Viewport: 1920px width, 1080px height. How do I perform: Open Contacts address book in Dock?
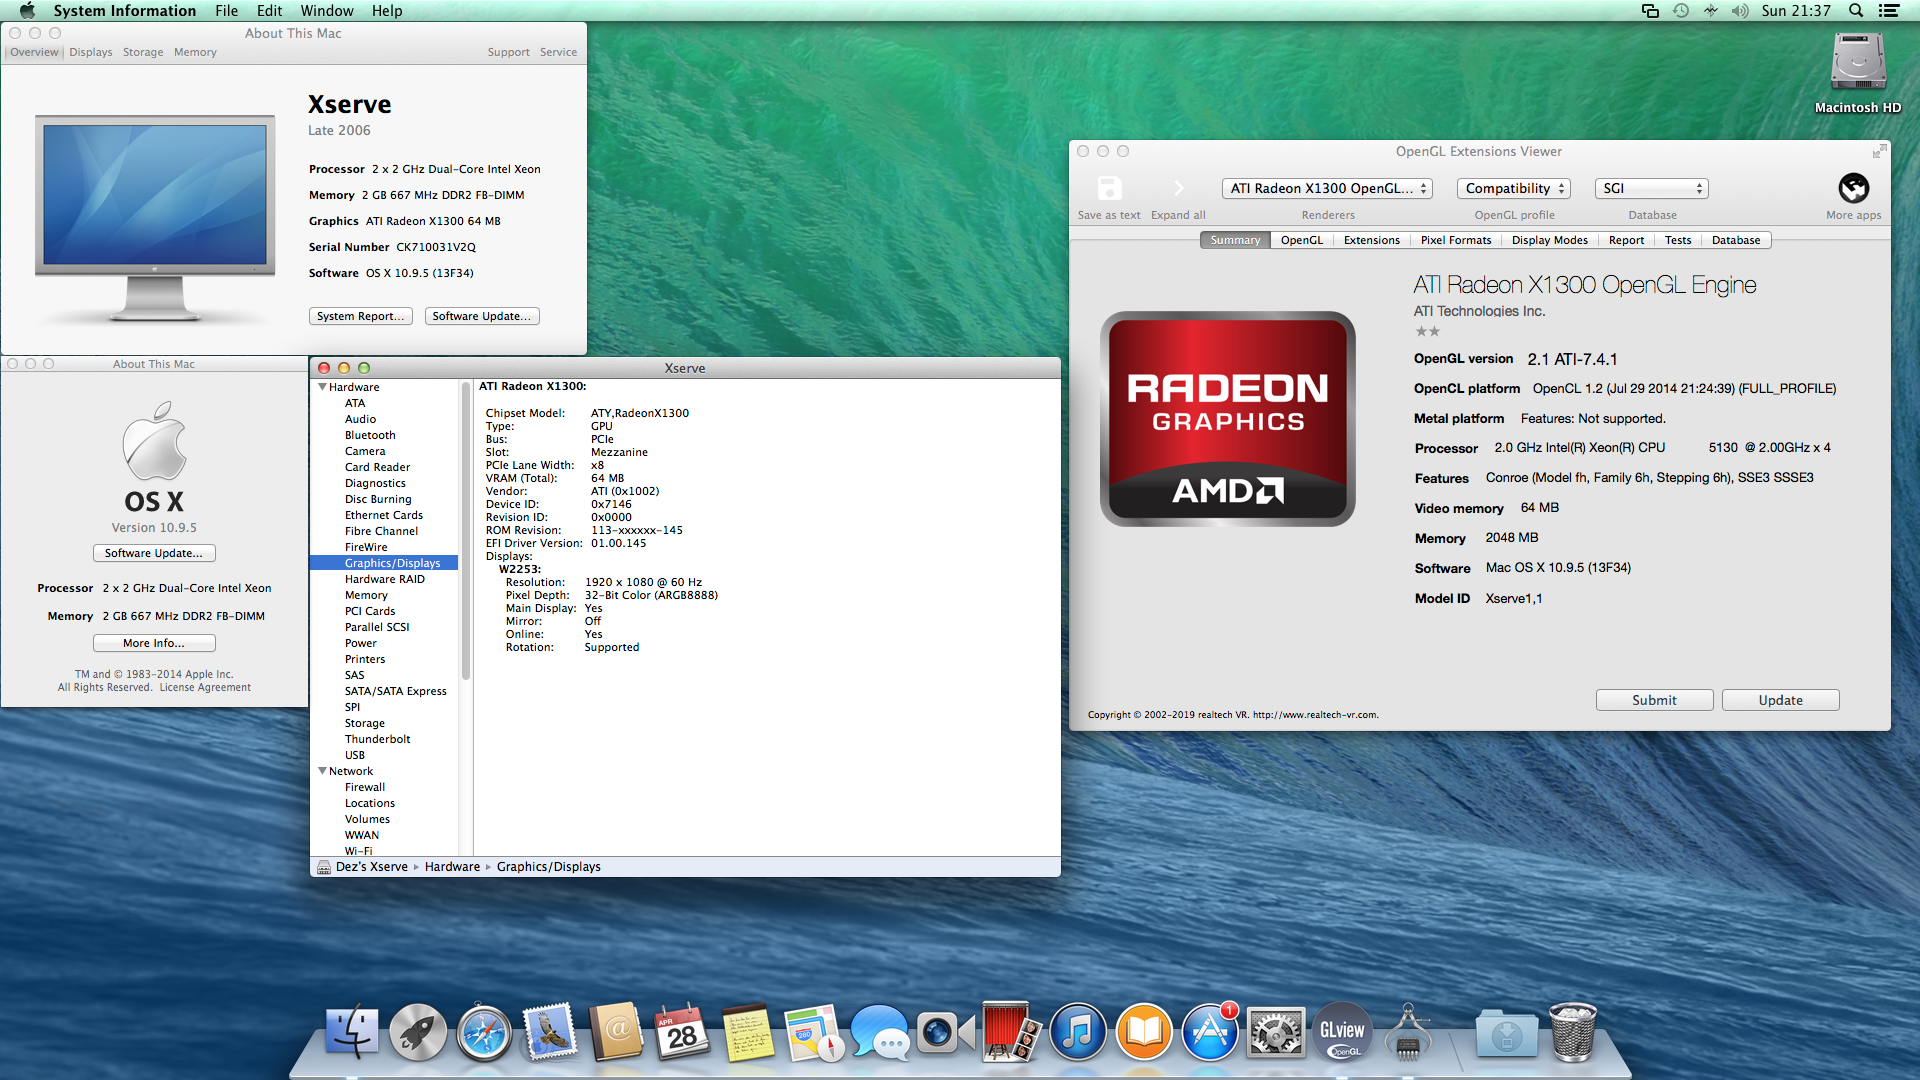pos(616,1032)
